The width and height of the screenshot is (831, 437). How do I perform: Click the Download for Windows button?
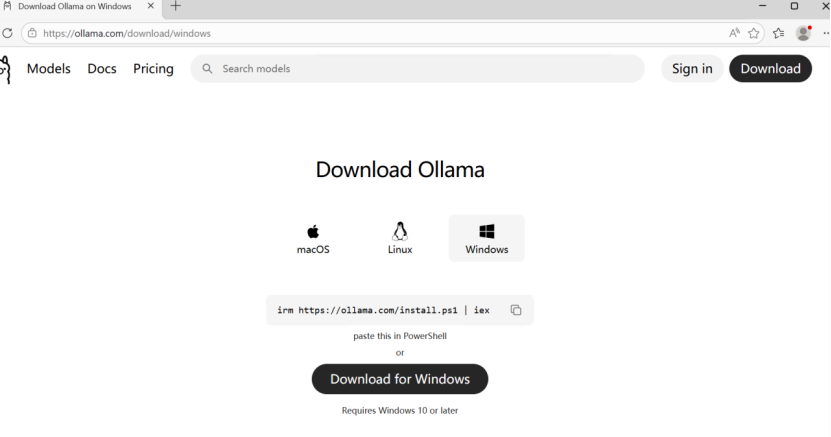tap(400, 379)
